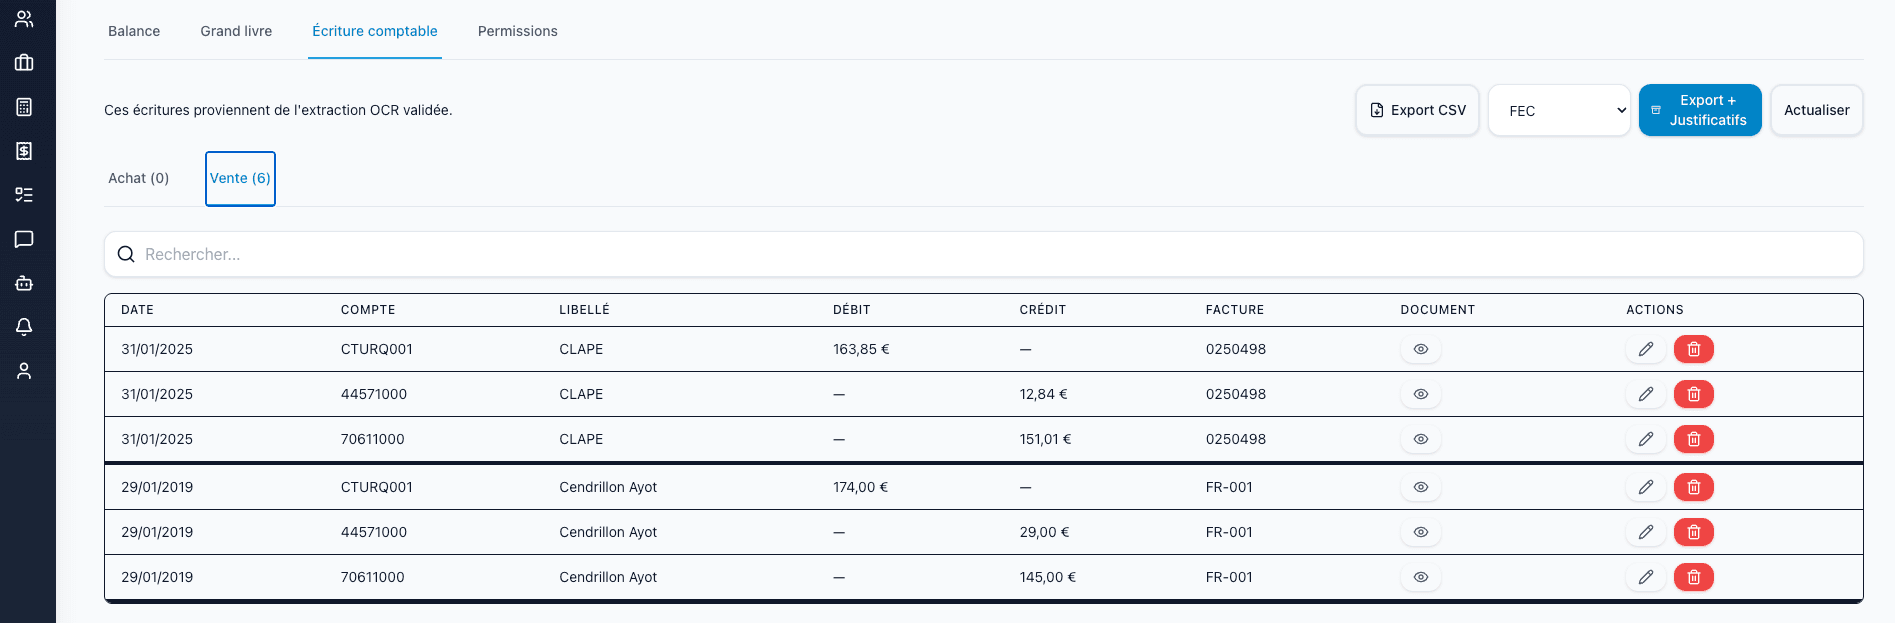Click the Export CSV button
This screenshot has width=1895, height=623.
(x=1417, y=110)
